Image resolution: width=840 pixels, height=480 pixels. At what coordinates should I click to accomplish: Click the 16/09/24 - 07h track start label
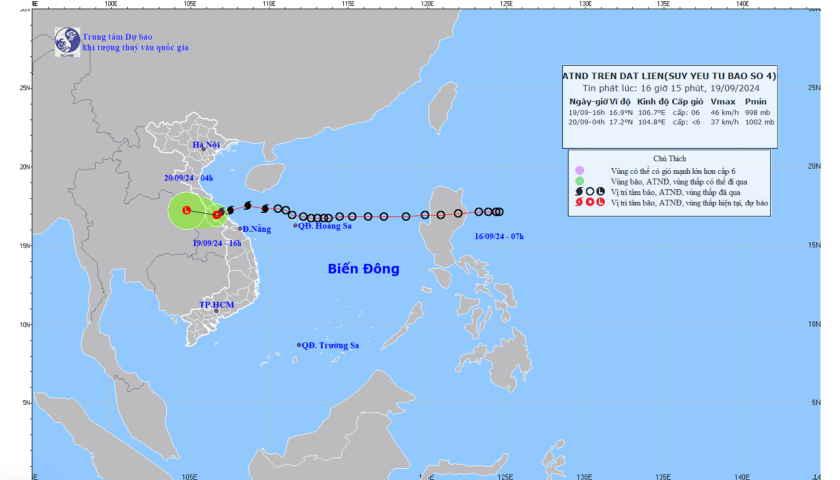click(x=499, y=237)
